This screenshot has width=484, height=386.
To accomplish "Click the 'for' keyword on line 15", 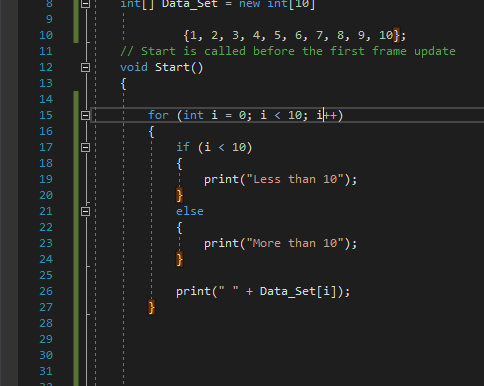I will [158, 115].
